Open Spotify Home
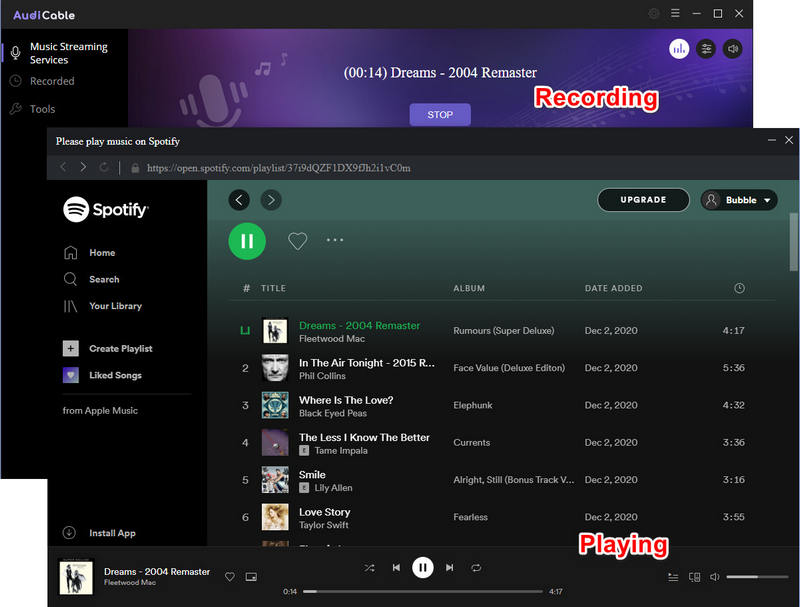Image resolution: width=800 pixels, height=607 pixels. click(x=89, y=252)
